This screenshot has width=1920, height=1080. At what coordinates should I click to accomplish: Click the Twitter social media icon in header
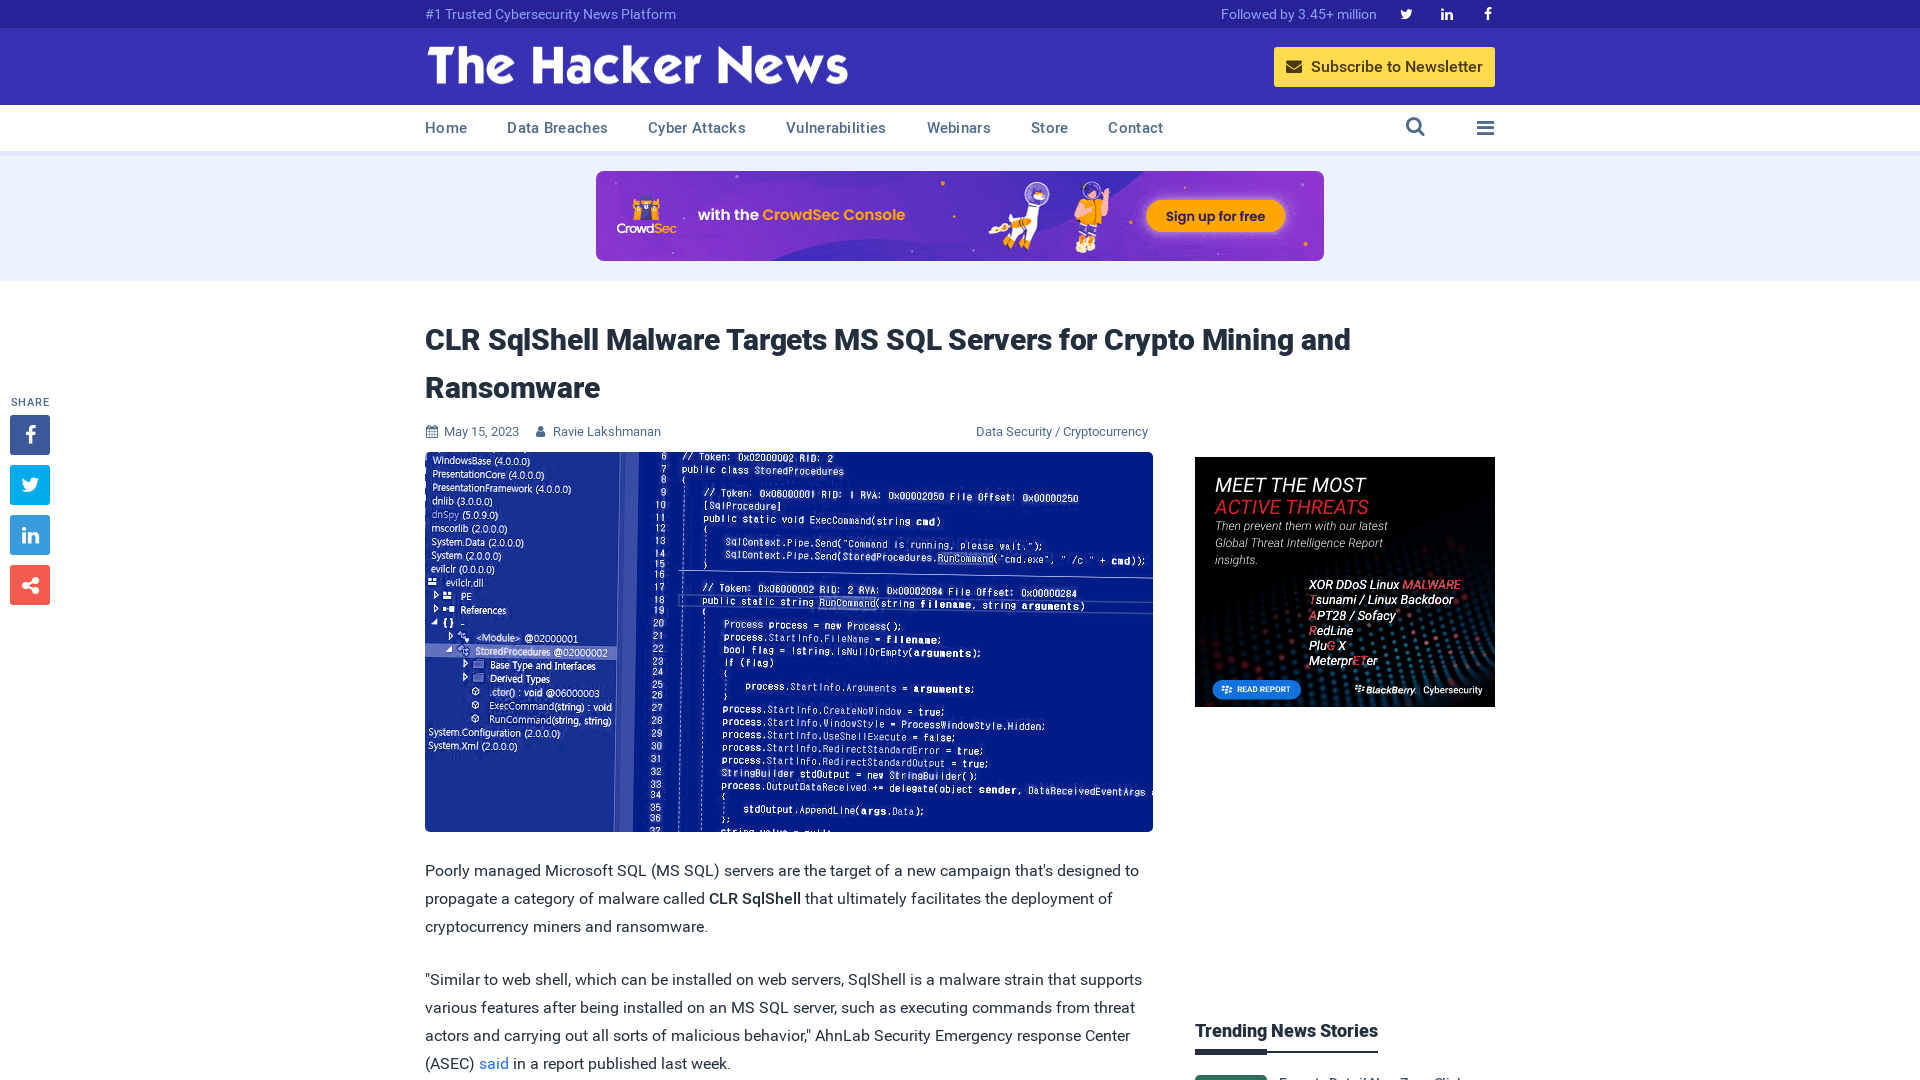point(1406,15)
